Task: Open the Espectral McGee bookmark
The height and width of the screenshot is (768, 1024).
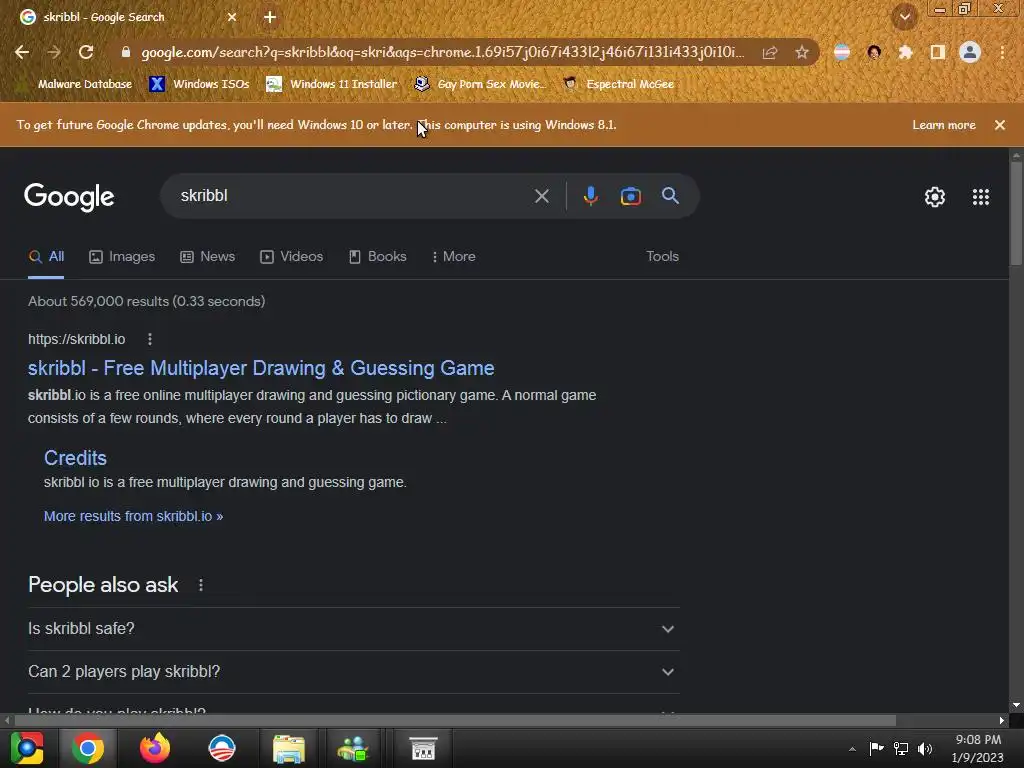Action: coord(618,84)
